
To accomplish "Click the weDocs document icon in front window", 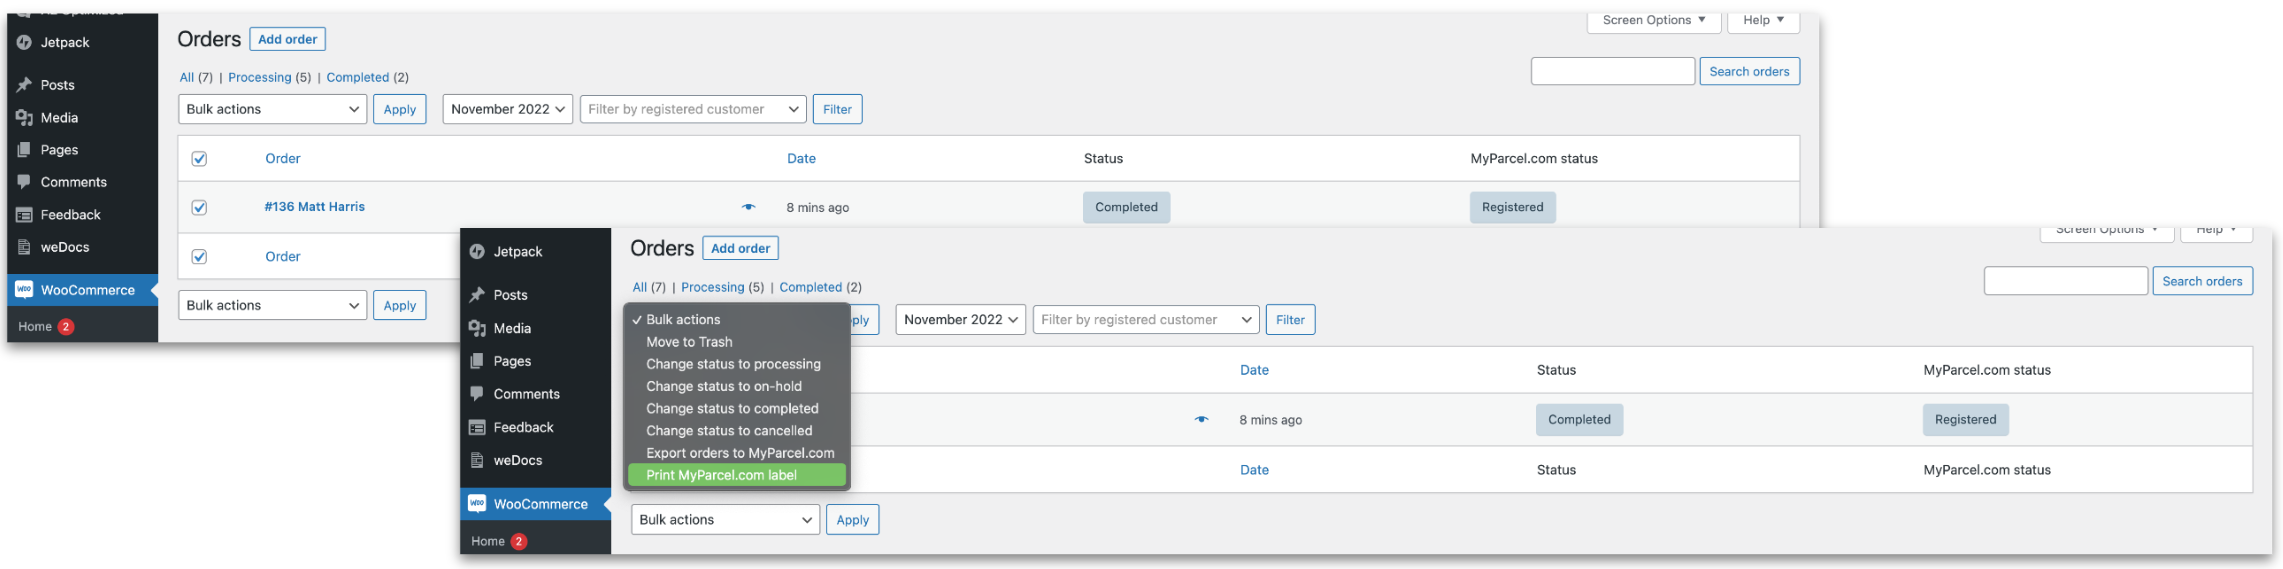I will (x=477, y=460).
